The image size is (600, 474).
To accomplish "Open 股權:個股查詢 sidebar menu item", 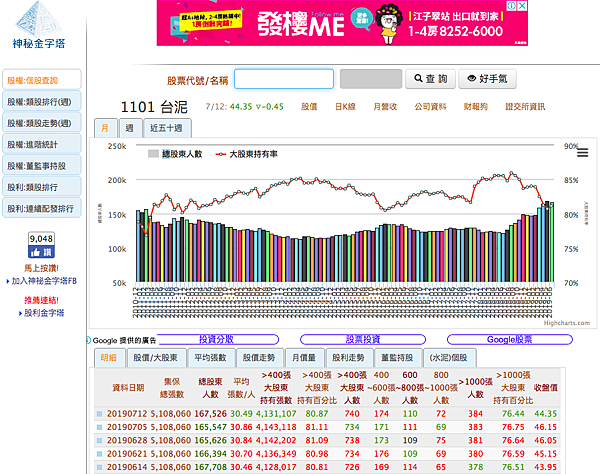I will pos(42,80).
